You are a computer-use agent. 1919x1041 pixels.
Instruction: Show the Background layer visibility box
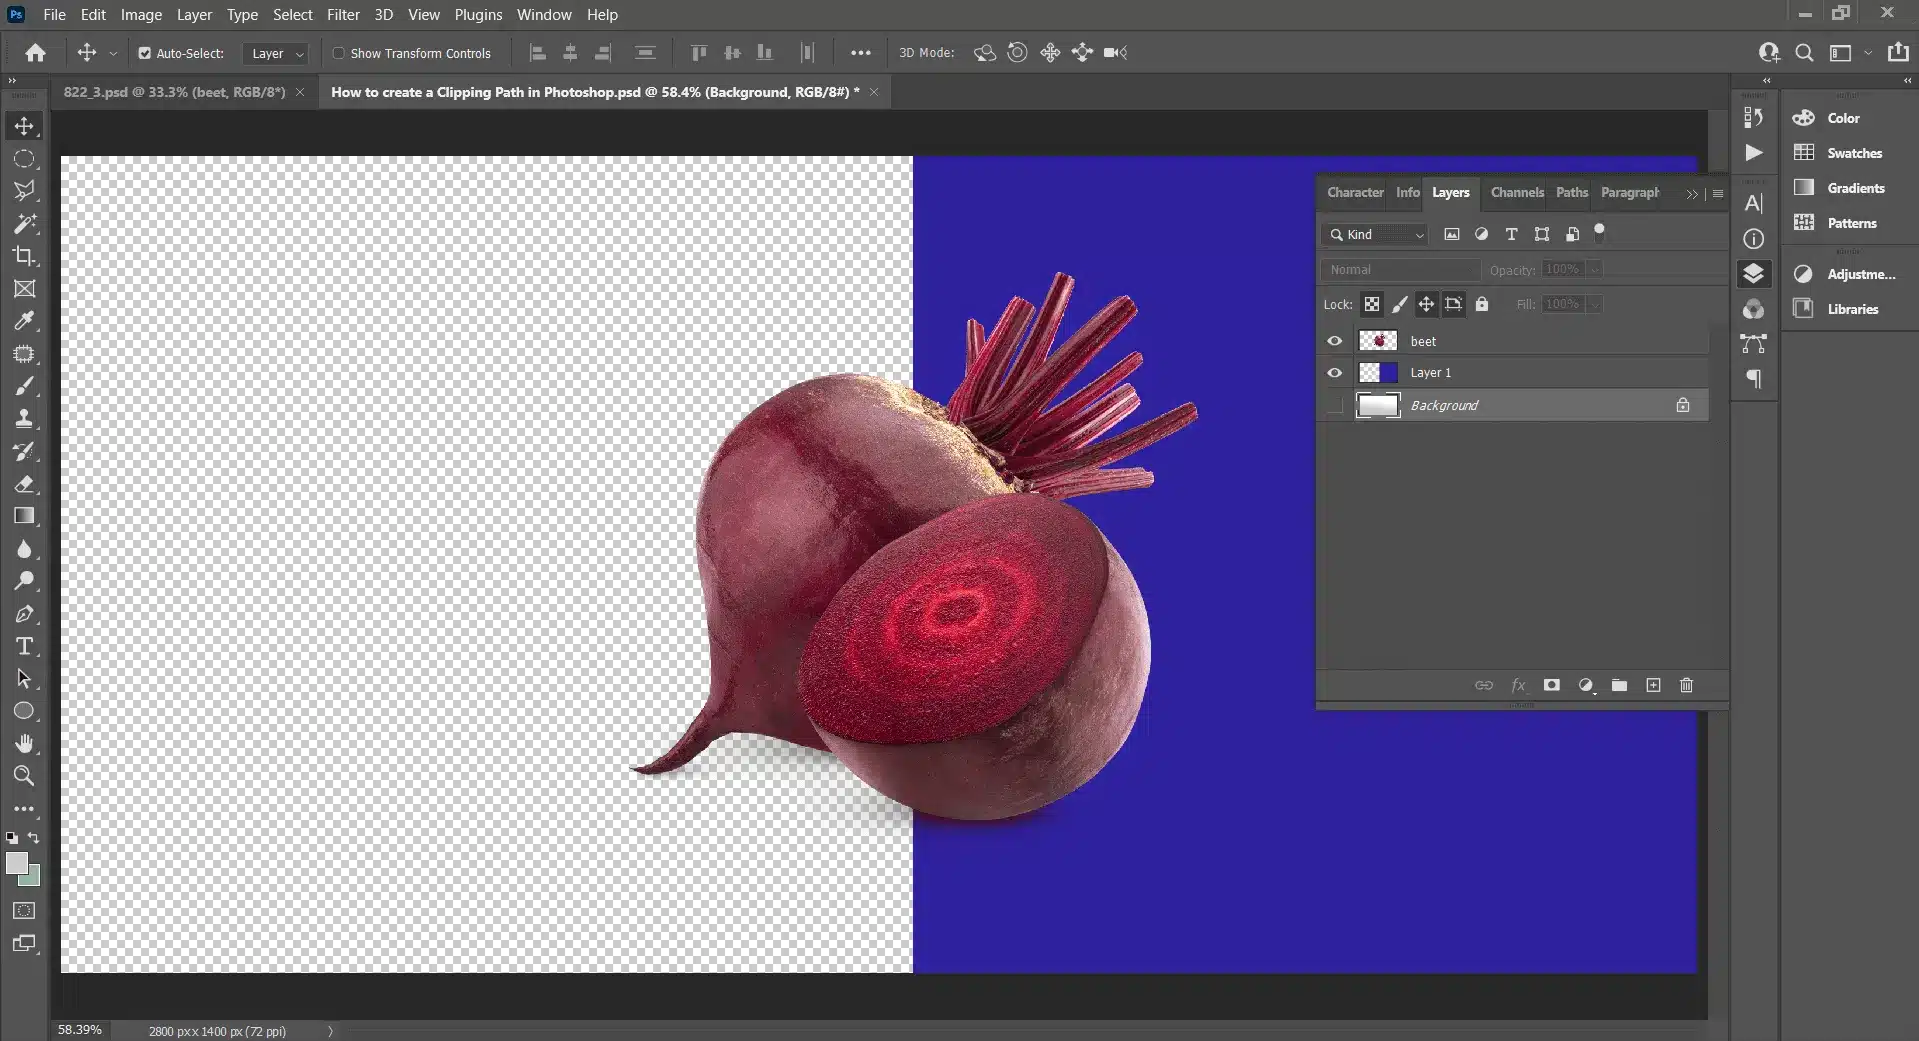1334,405
